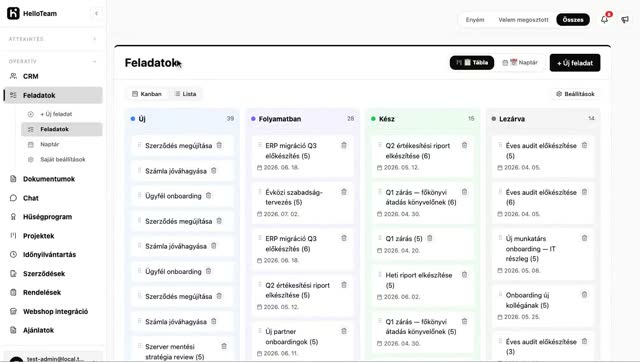This screenshot has width=640, height=362.
Task: Open 'Q1 zárás (5)' task card
Action: (x=423, y=244)
